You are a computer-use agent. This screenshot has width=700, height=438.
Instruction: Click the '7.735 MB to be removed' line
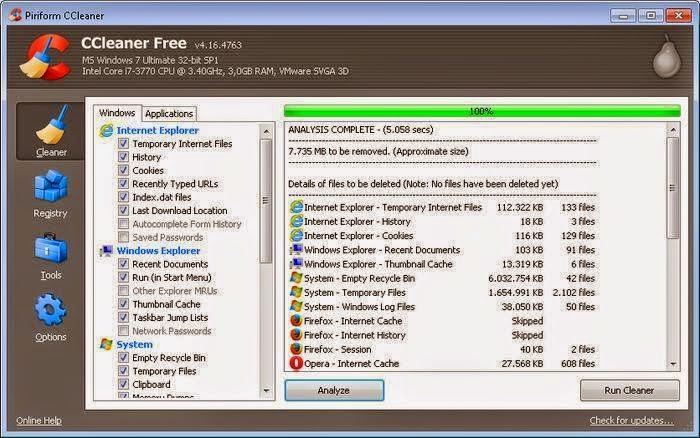(x=378, y=151)
